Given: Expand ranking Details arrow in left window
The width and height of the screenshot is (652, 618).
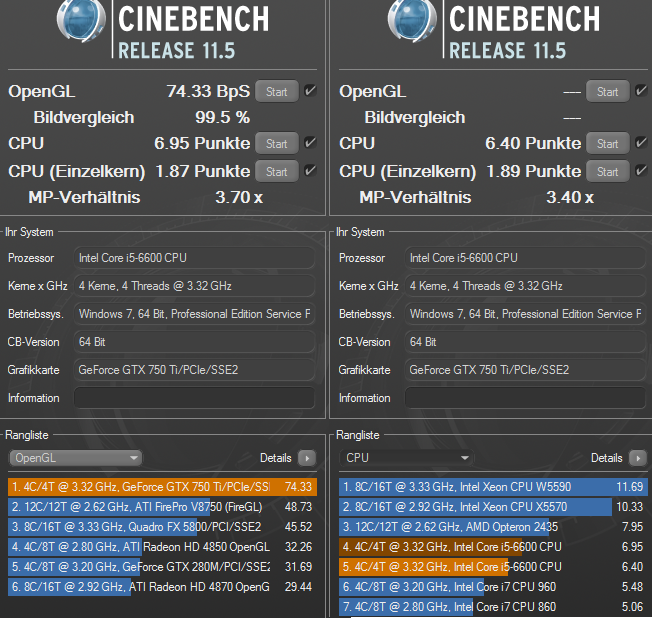Looking at the screenshot, I should point(307,458).
